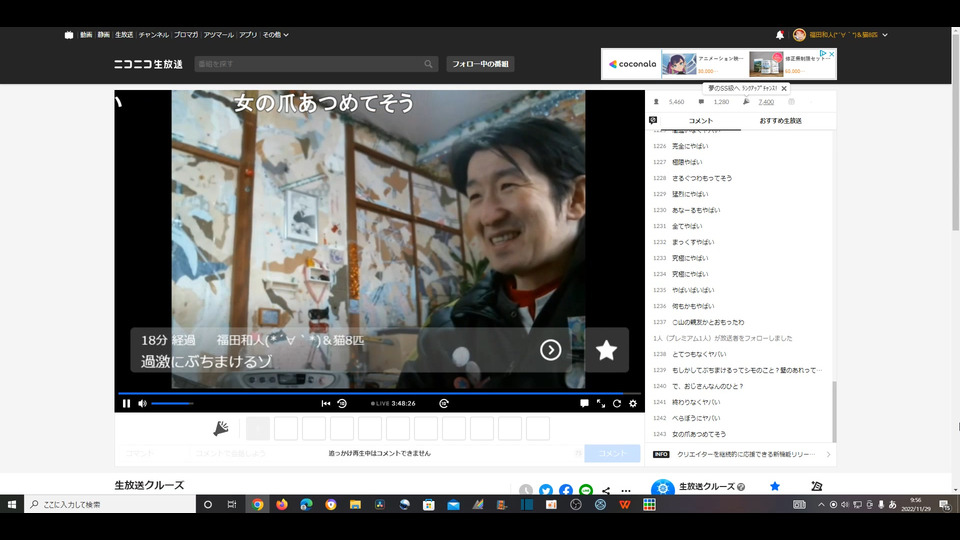
Task: Mute the player volume speaker icon
Action: pyautogui.click(x=142, y=403)
